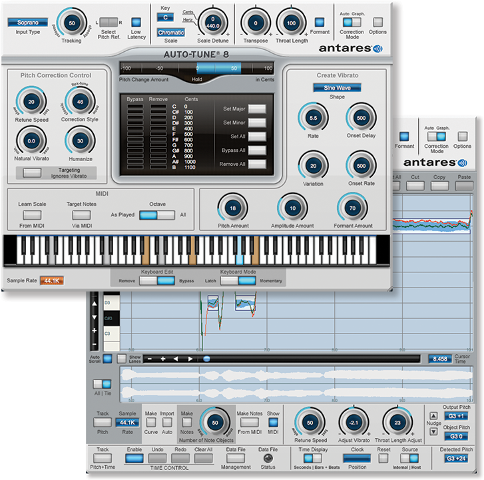Image resolution: width=484 pixels, height=480 pixels.
Task: Click the Amplitude Amount knob
Action: click(292, 208)
